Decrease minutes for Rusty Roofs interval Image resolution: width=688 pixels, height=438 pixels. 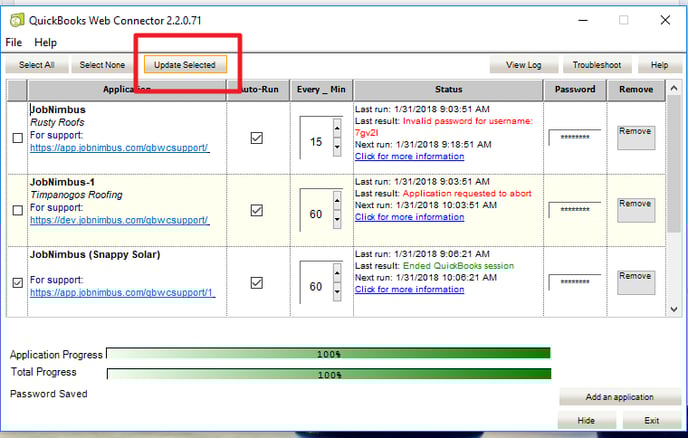point(337,147)
